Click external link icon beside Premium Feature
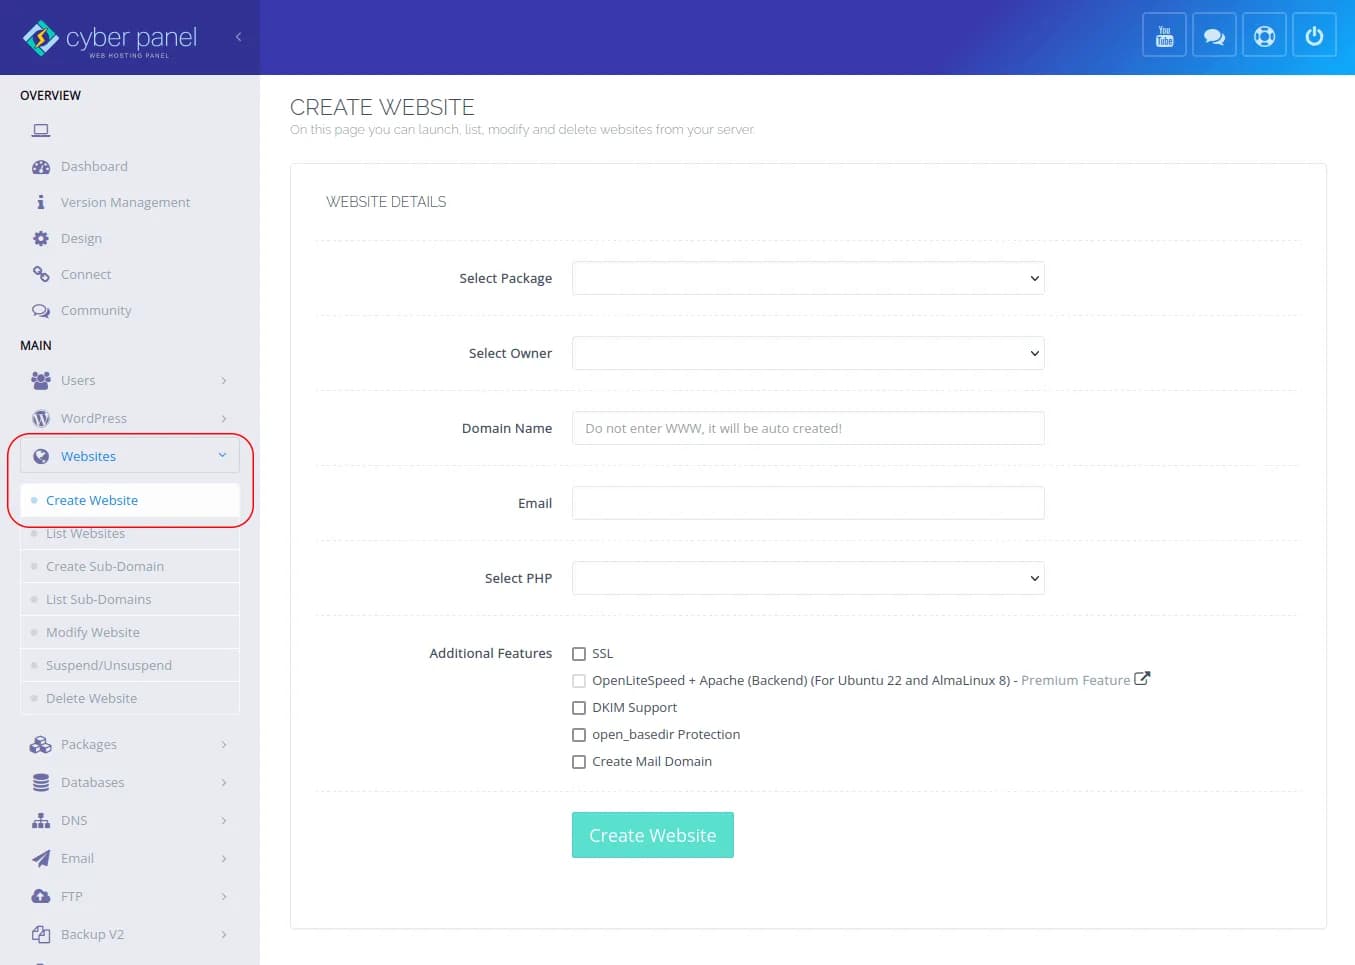This screenshot has width=1355, height=965. coord(1142,679)
